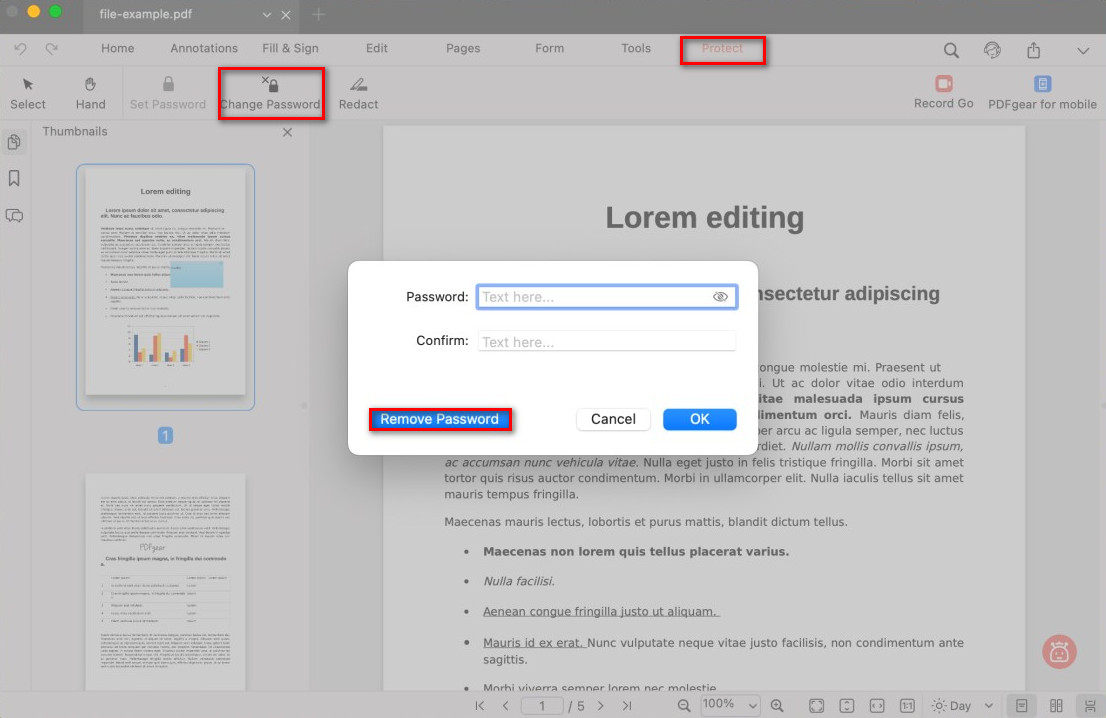The image size is (1106, 718).
Task: Open the support headset icon
Action: coord(992,50)
